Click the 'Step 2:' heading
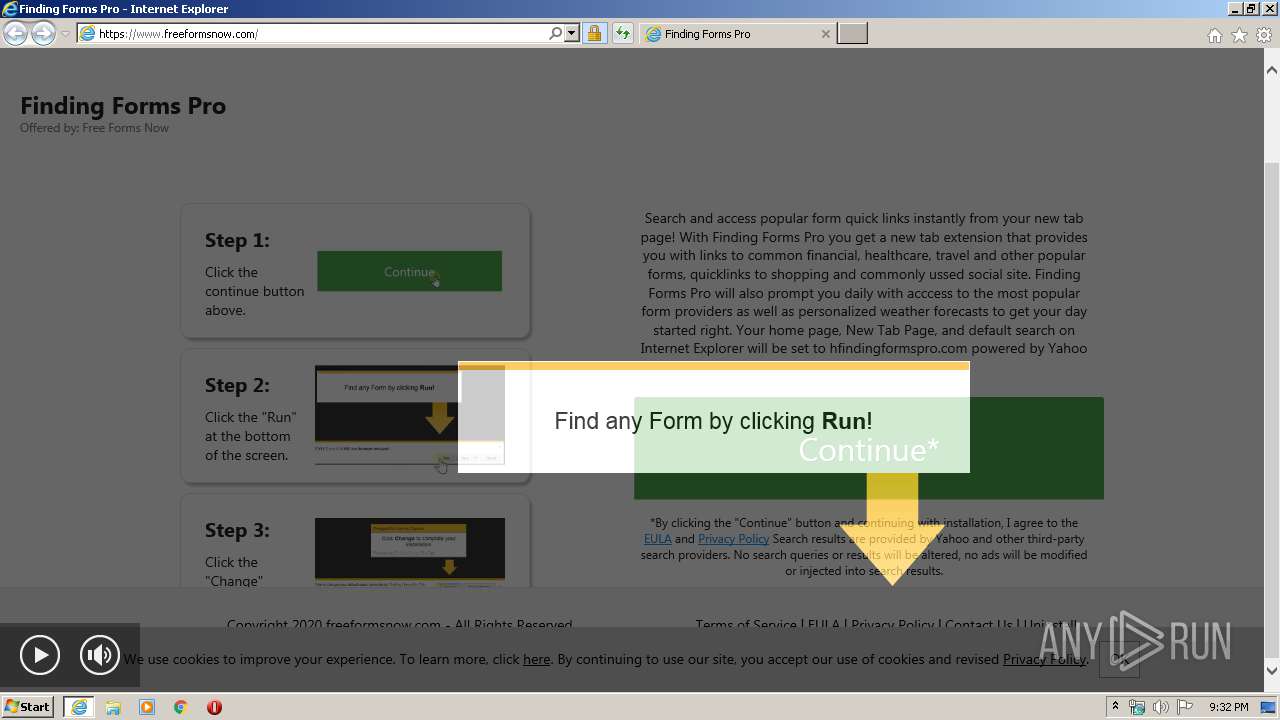 [x=237, y=385]
